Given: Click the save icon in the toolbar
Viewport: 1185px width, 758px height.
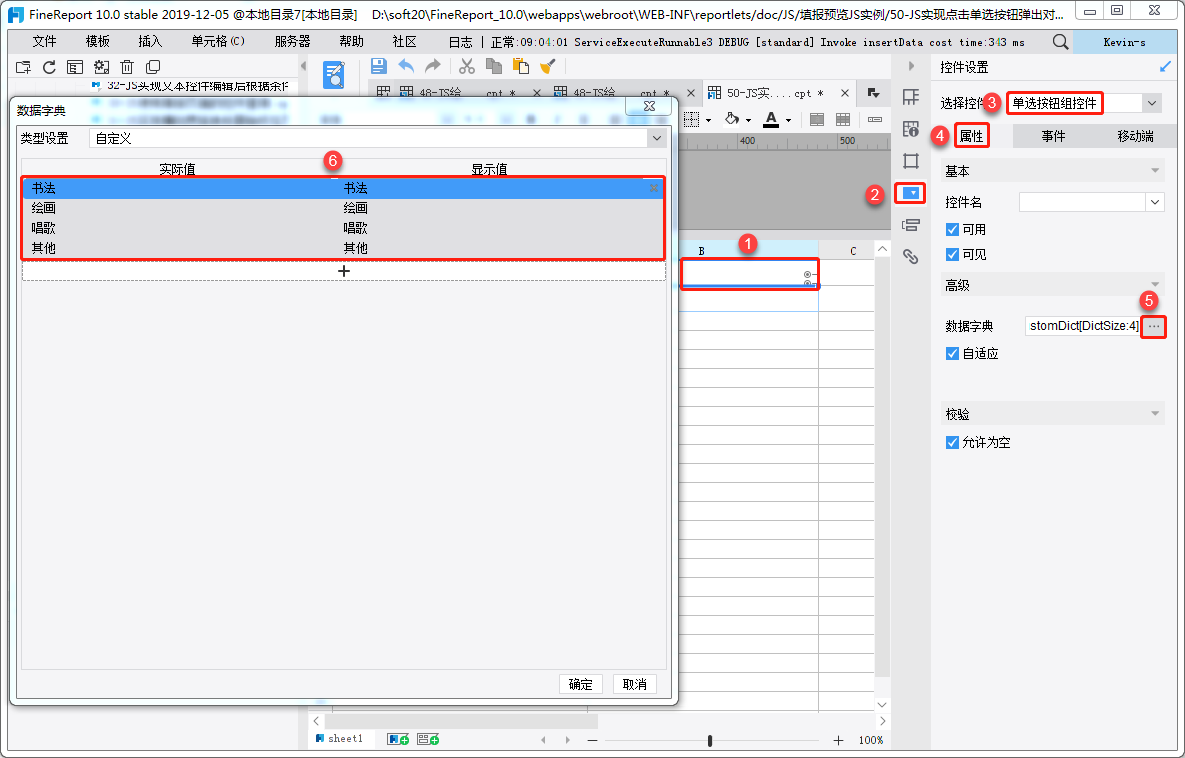Looking at the screenshot, I should point(379,67).
